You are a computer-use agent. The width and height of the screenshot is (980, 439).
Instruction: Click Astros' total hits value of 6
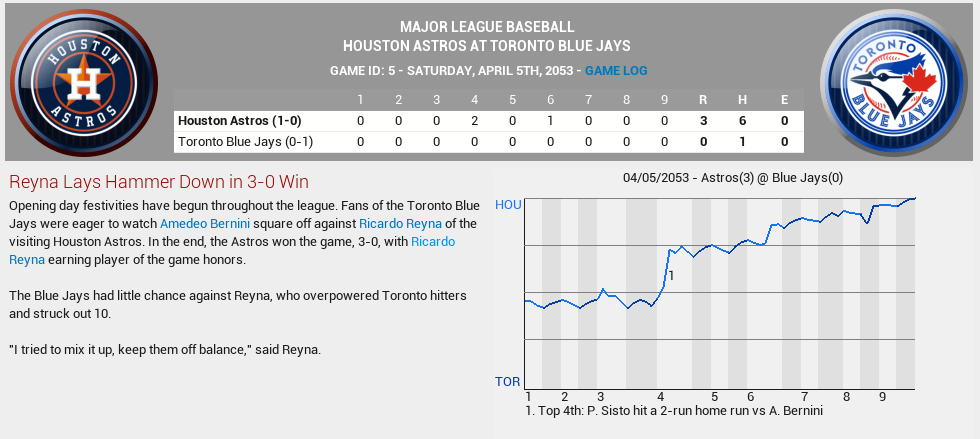coord(744,121)
